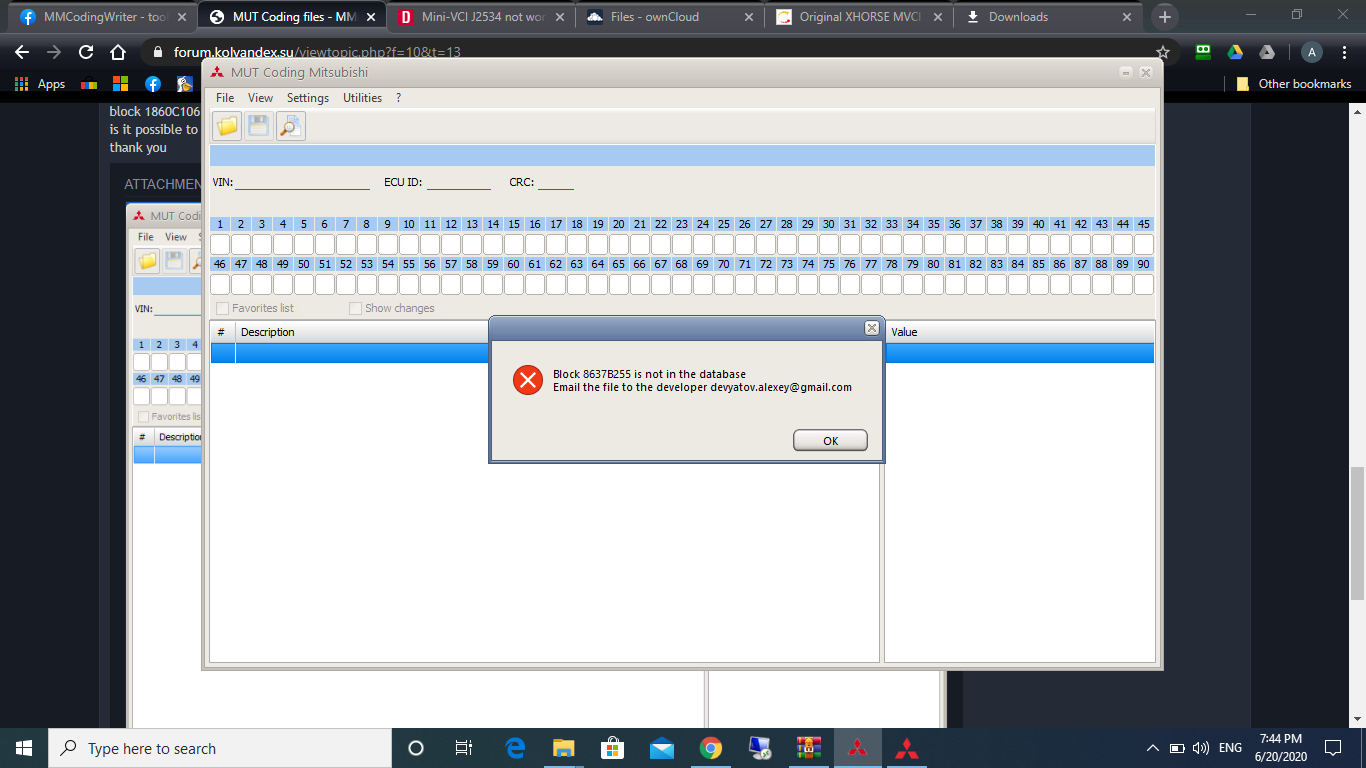Click the magnifier search toolbar icon
Image resolution: width=1366 pixels, height=768 pixels.
point(291,126)
